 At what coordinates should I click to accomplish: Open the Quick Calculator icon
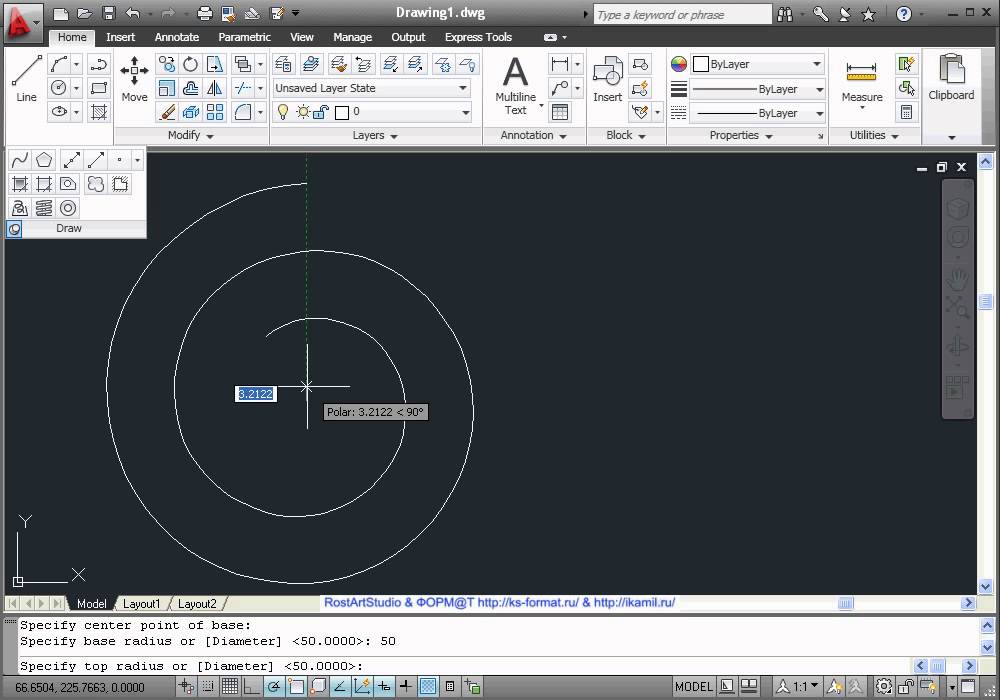[x=906, y=112]
